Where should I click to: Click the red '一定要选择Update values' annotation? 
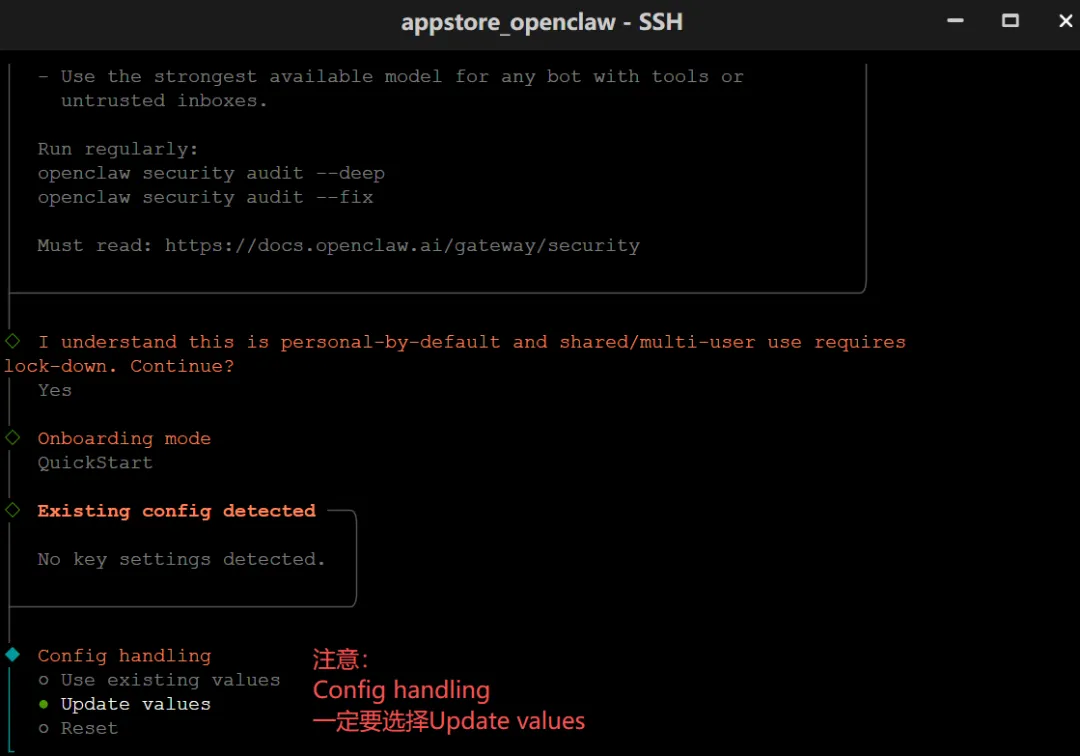(x=449, y=721)
